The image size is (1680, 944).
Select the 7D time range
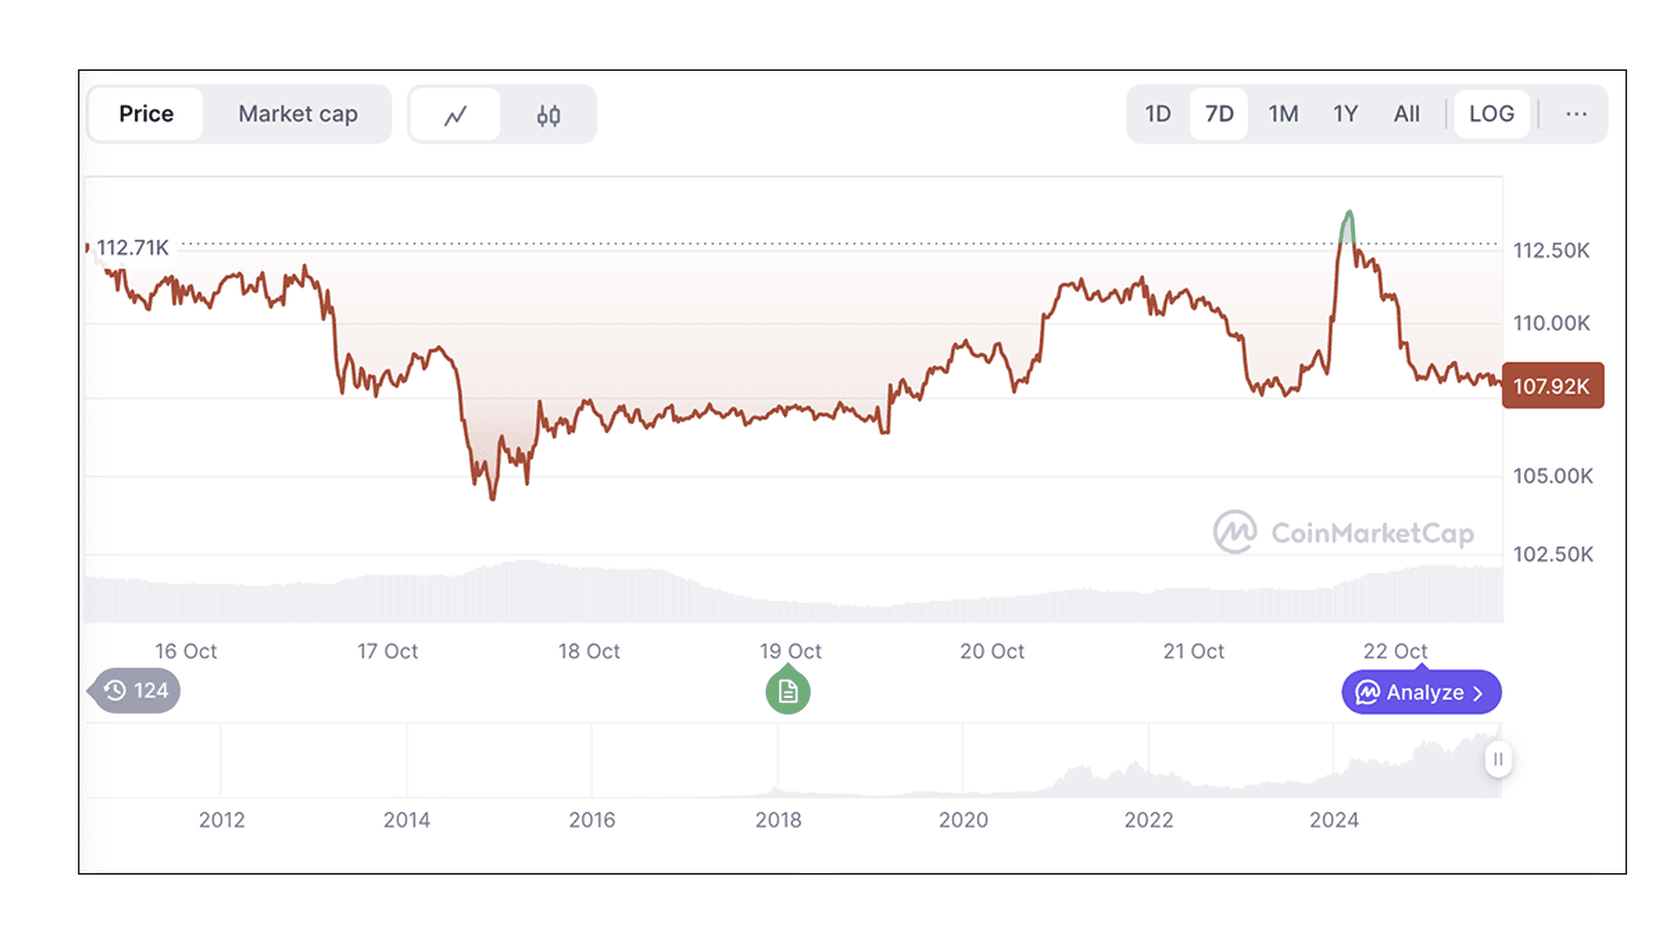click(1219, 114)
